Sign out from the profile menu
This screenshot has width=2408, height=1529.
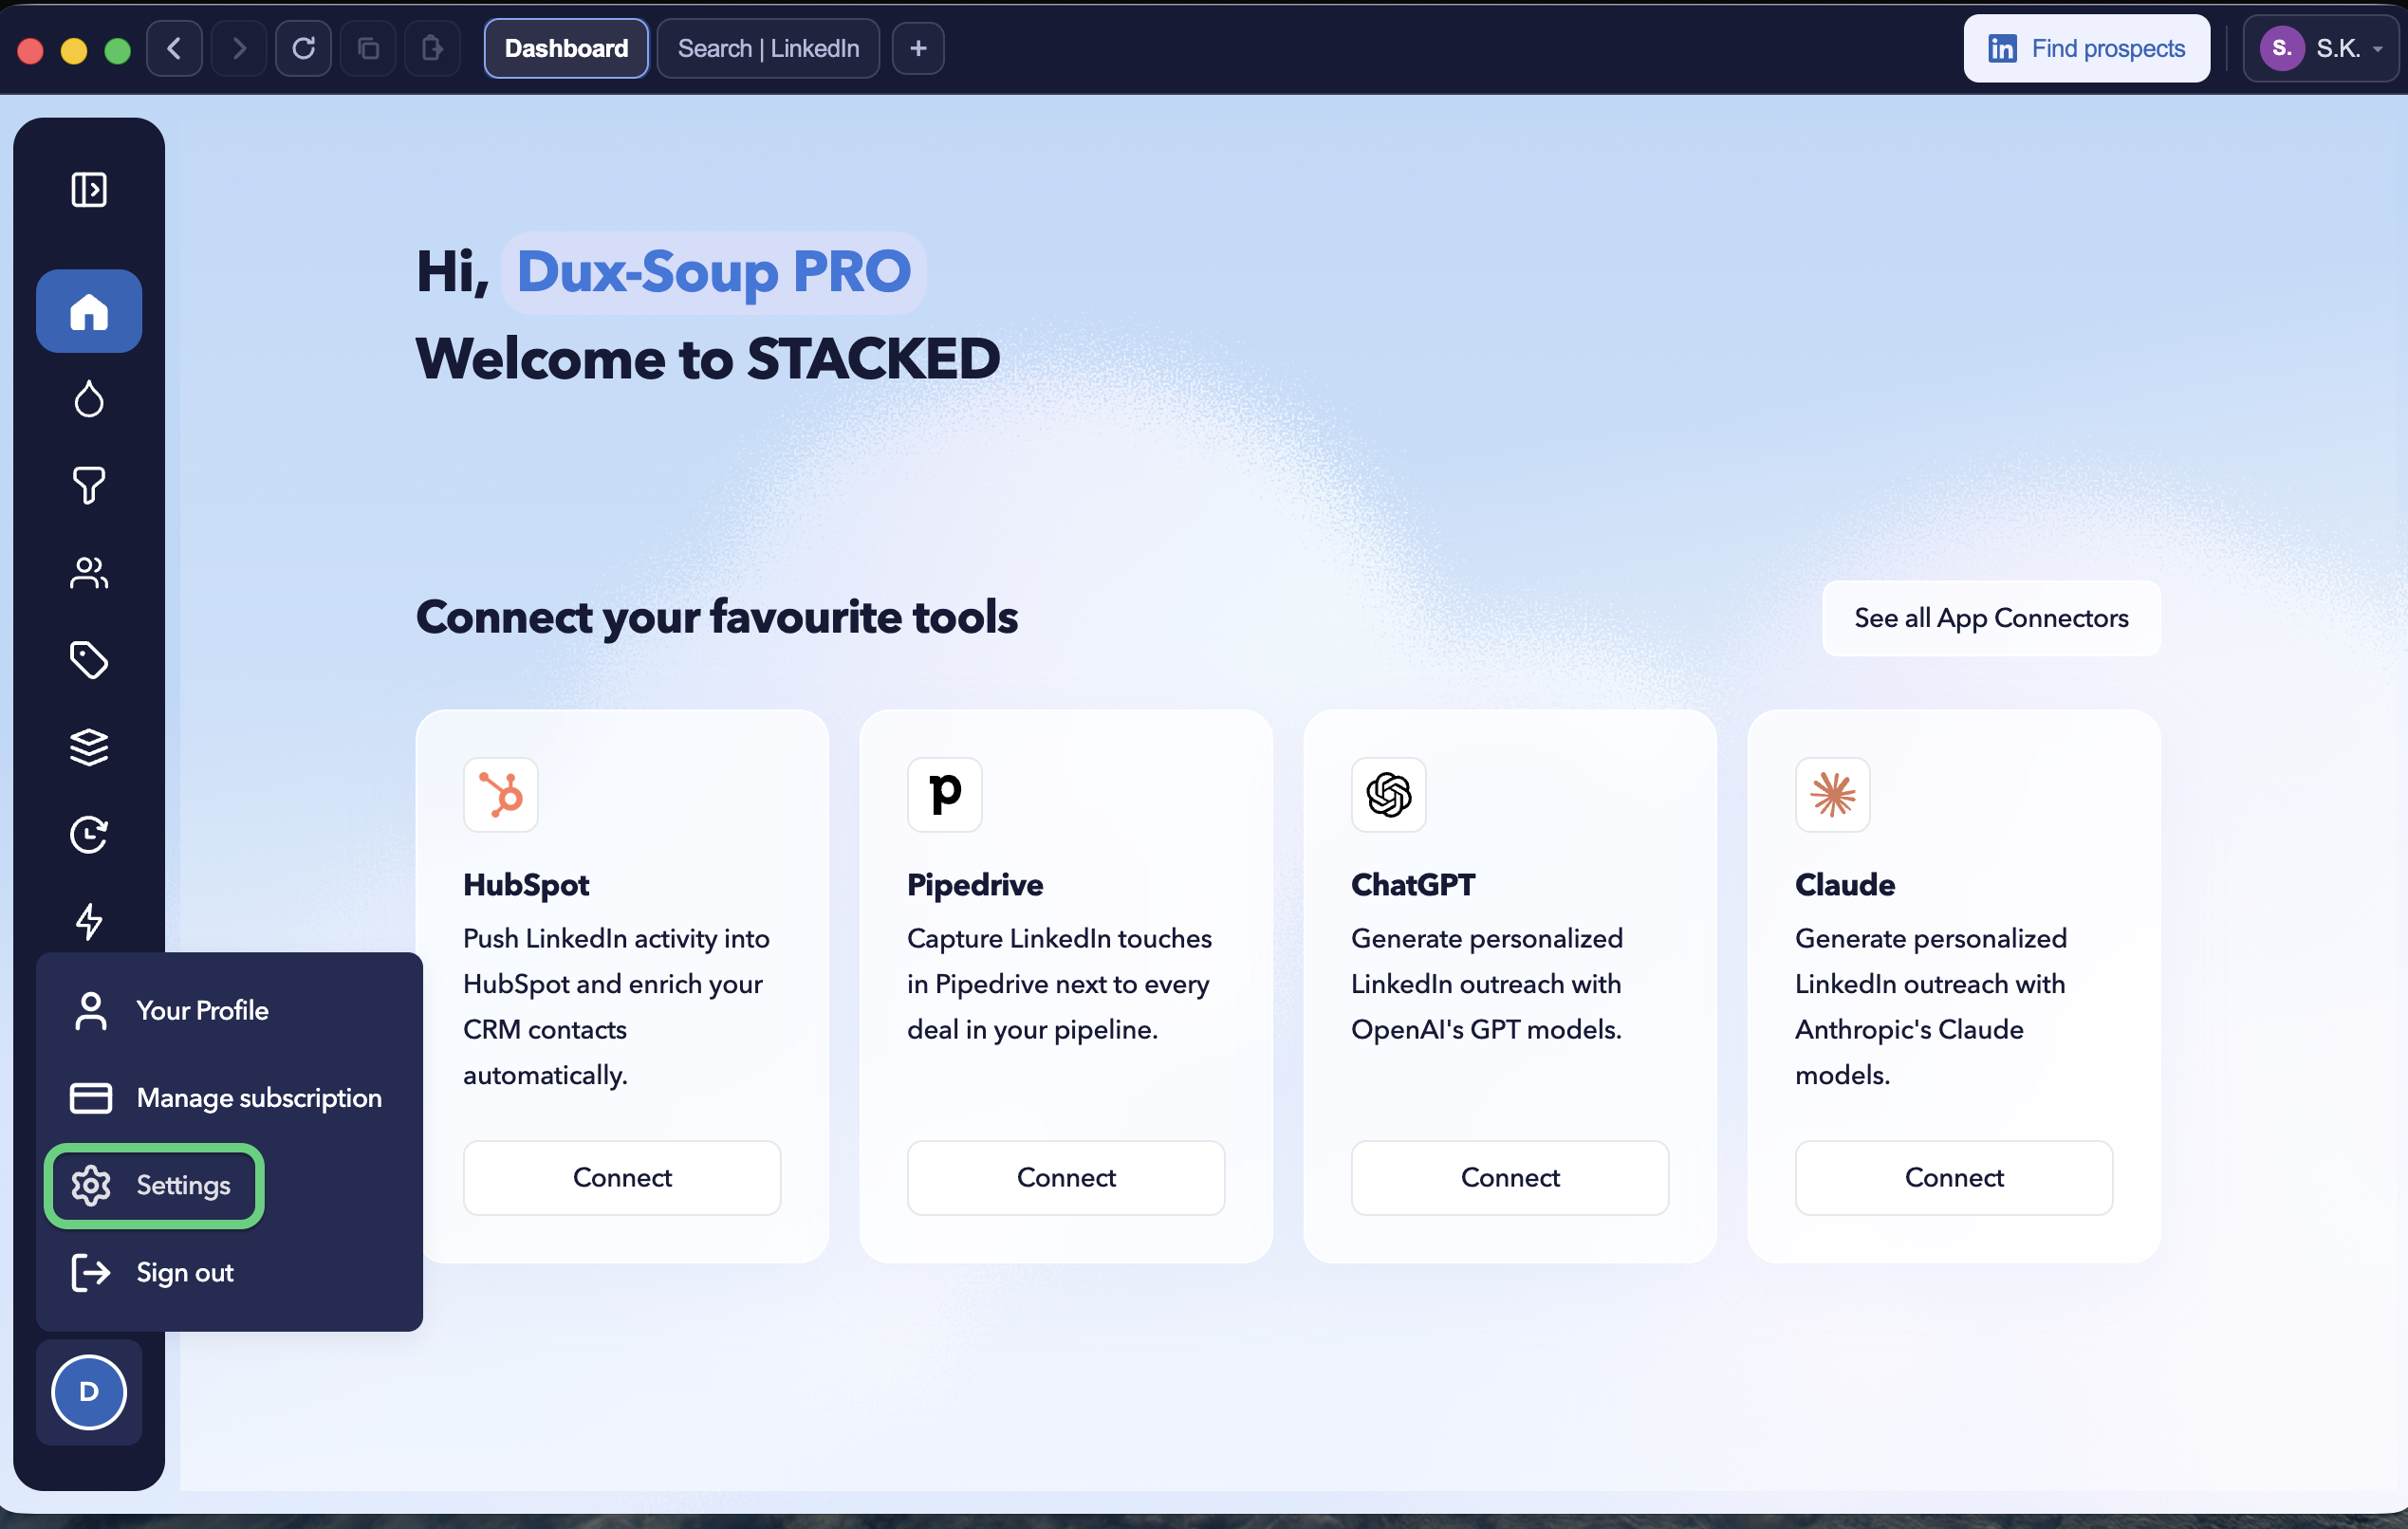pyautogui.click(x=154, y=1273)
